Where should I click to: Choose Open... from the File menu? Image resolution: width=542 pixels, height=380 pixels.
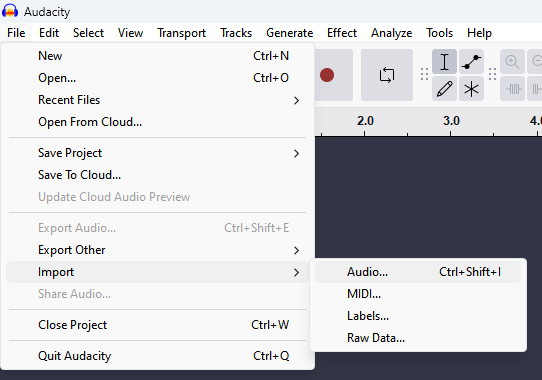157,78
